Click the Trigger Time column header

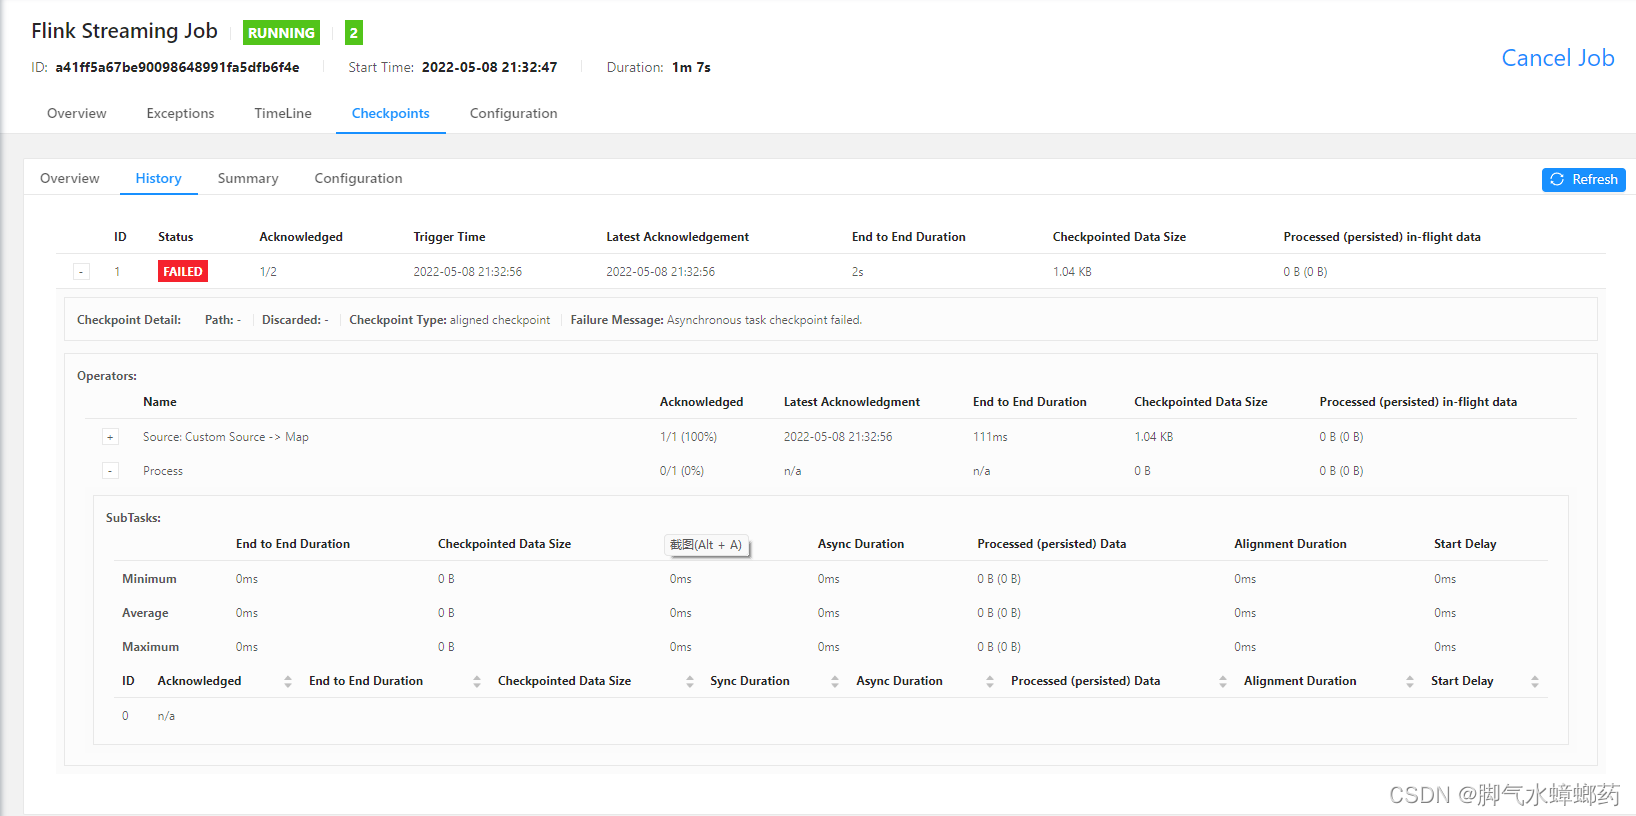449,237
